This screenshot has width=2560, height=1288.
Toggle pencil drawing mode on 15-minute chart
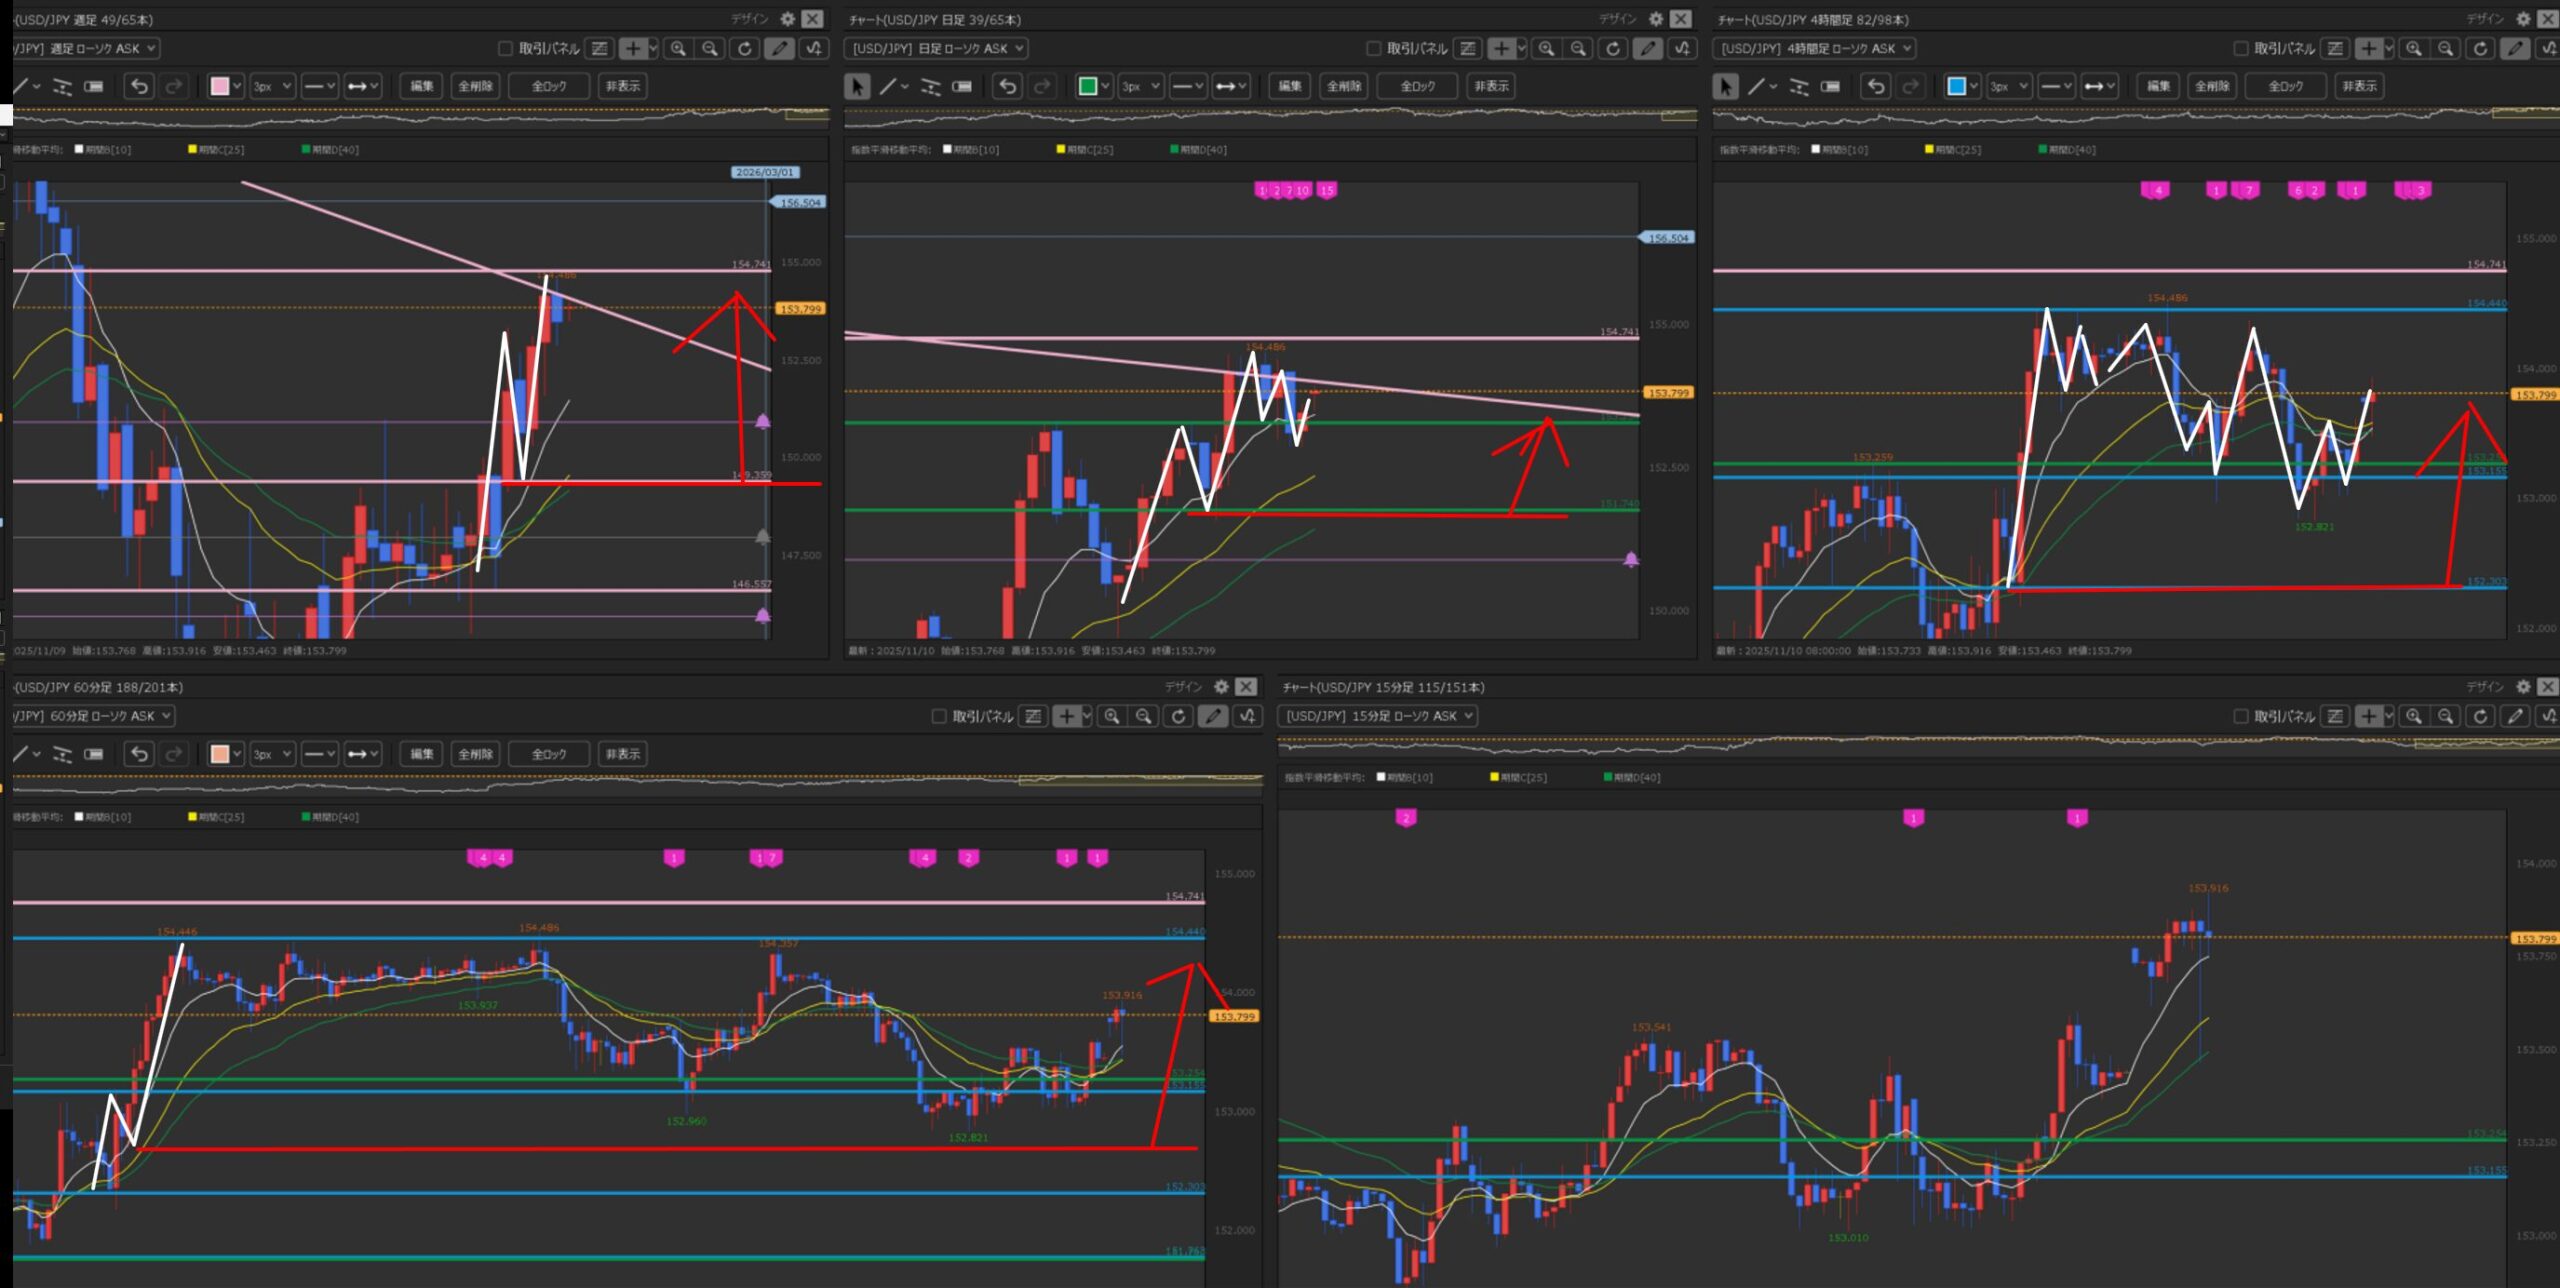pos(2515,716)
